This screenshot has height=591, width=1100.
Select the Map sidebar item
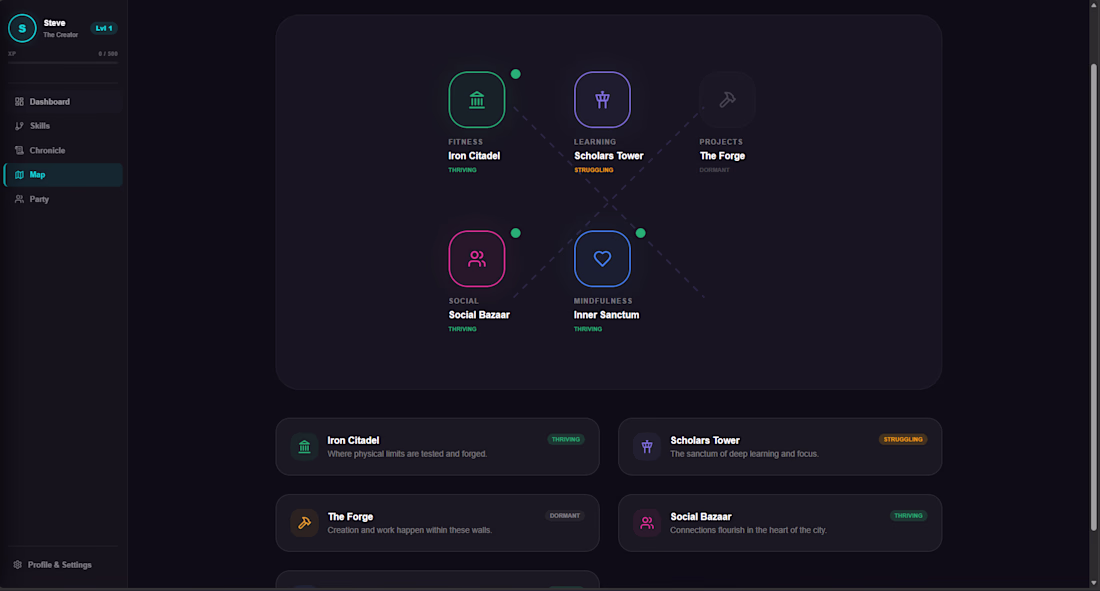pyautogui.click(x=63, y=175)
